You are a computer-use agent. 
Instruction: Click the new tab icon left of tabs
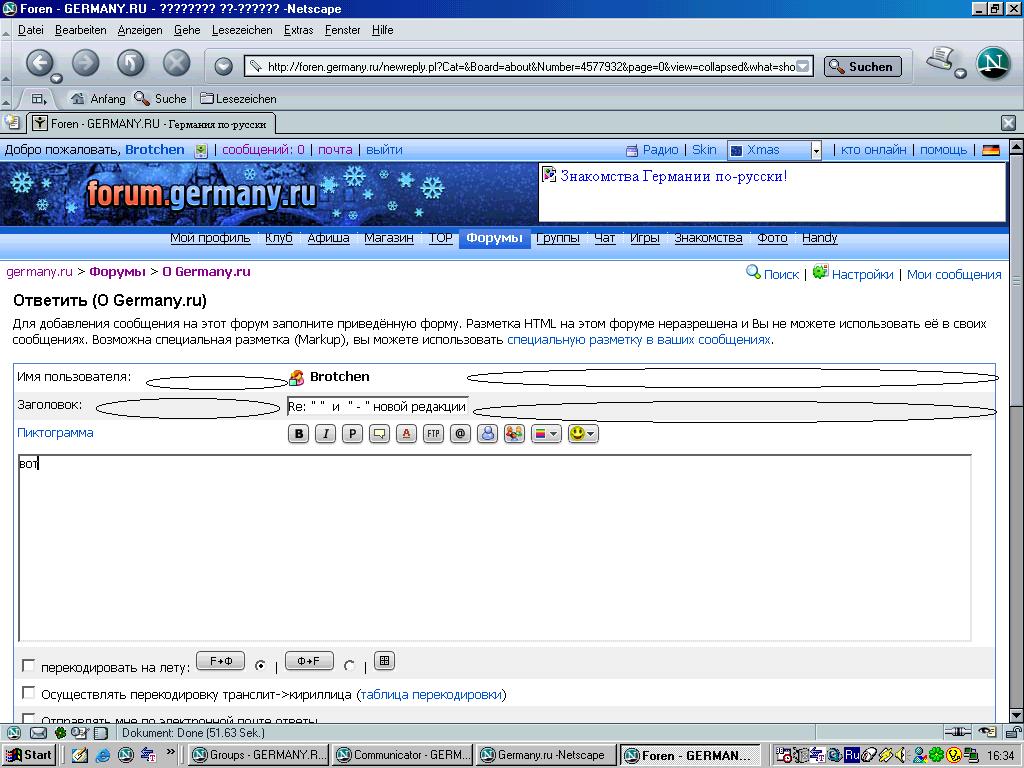(x=12, y=122)
